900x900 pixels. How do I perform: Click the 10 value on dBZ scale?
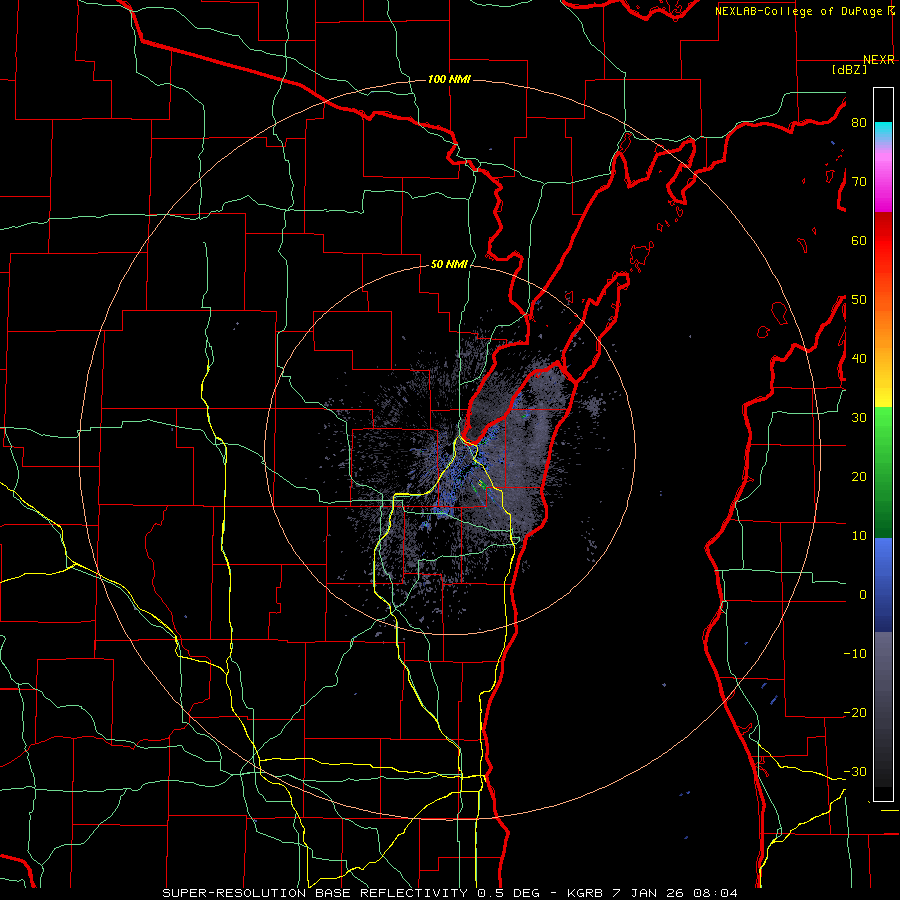click(859, 536)
